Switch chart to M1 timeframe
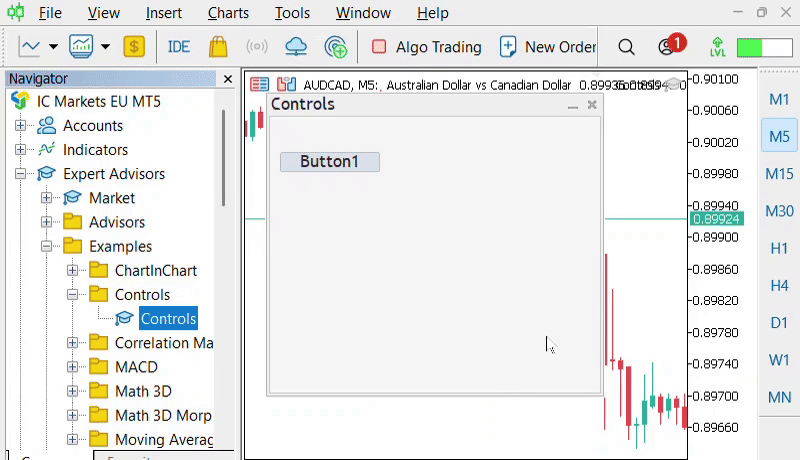The height and width of the screenshot is (460, 800). click(779, 99)
